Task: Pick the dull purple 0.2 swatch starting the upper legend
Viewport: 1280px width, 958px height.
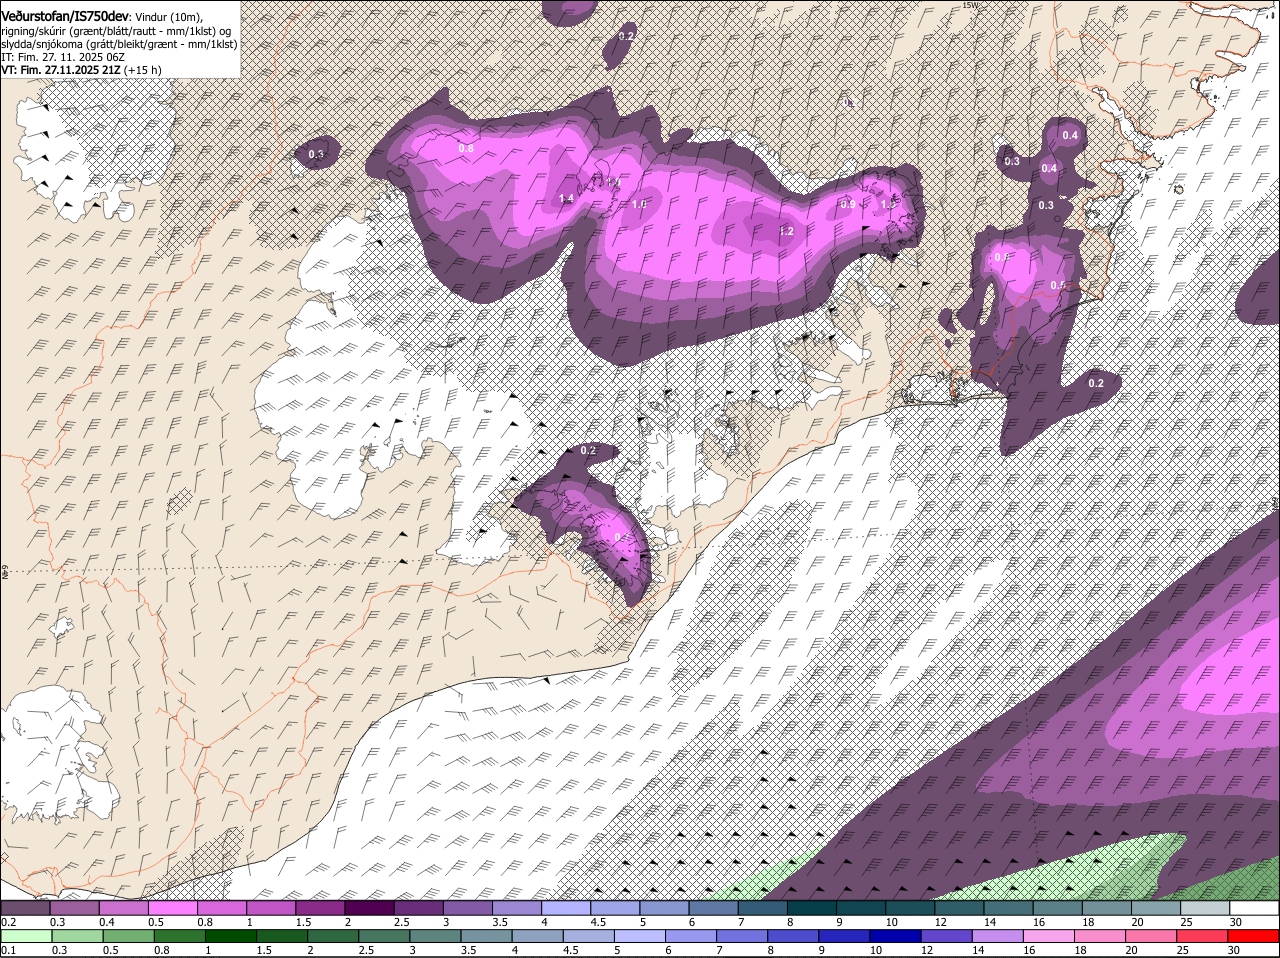Action: (x=25, y=908)
